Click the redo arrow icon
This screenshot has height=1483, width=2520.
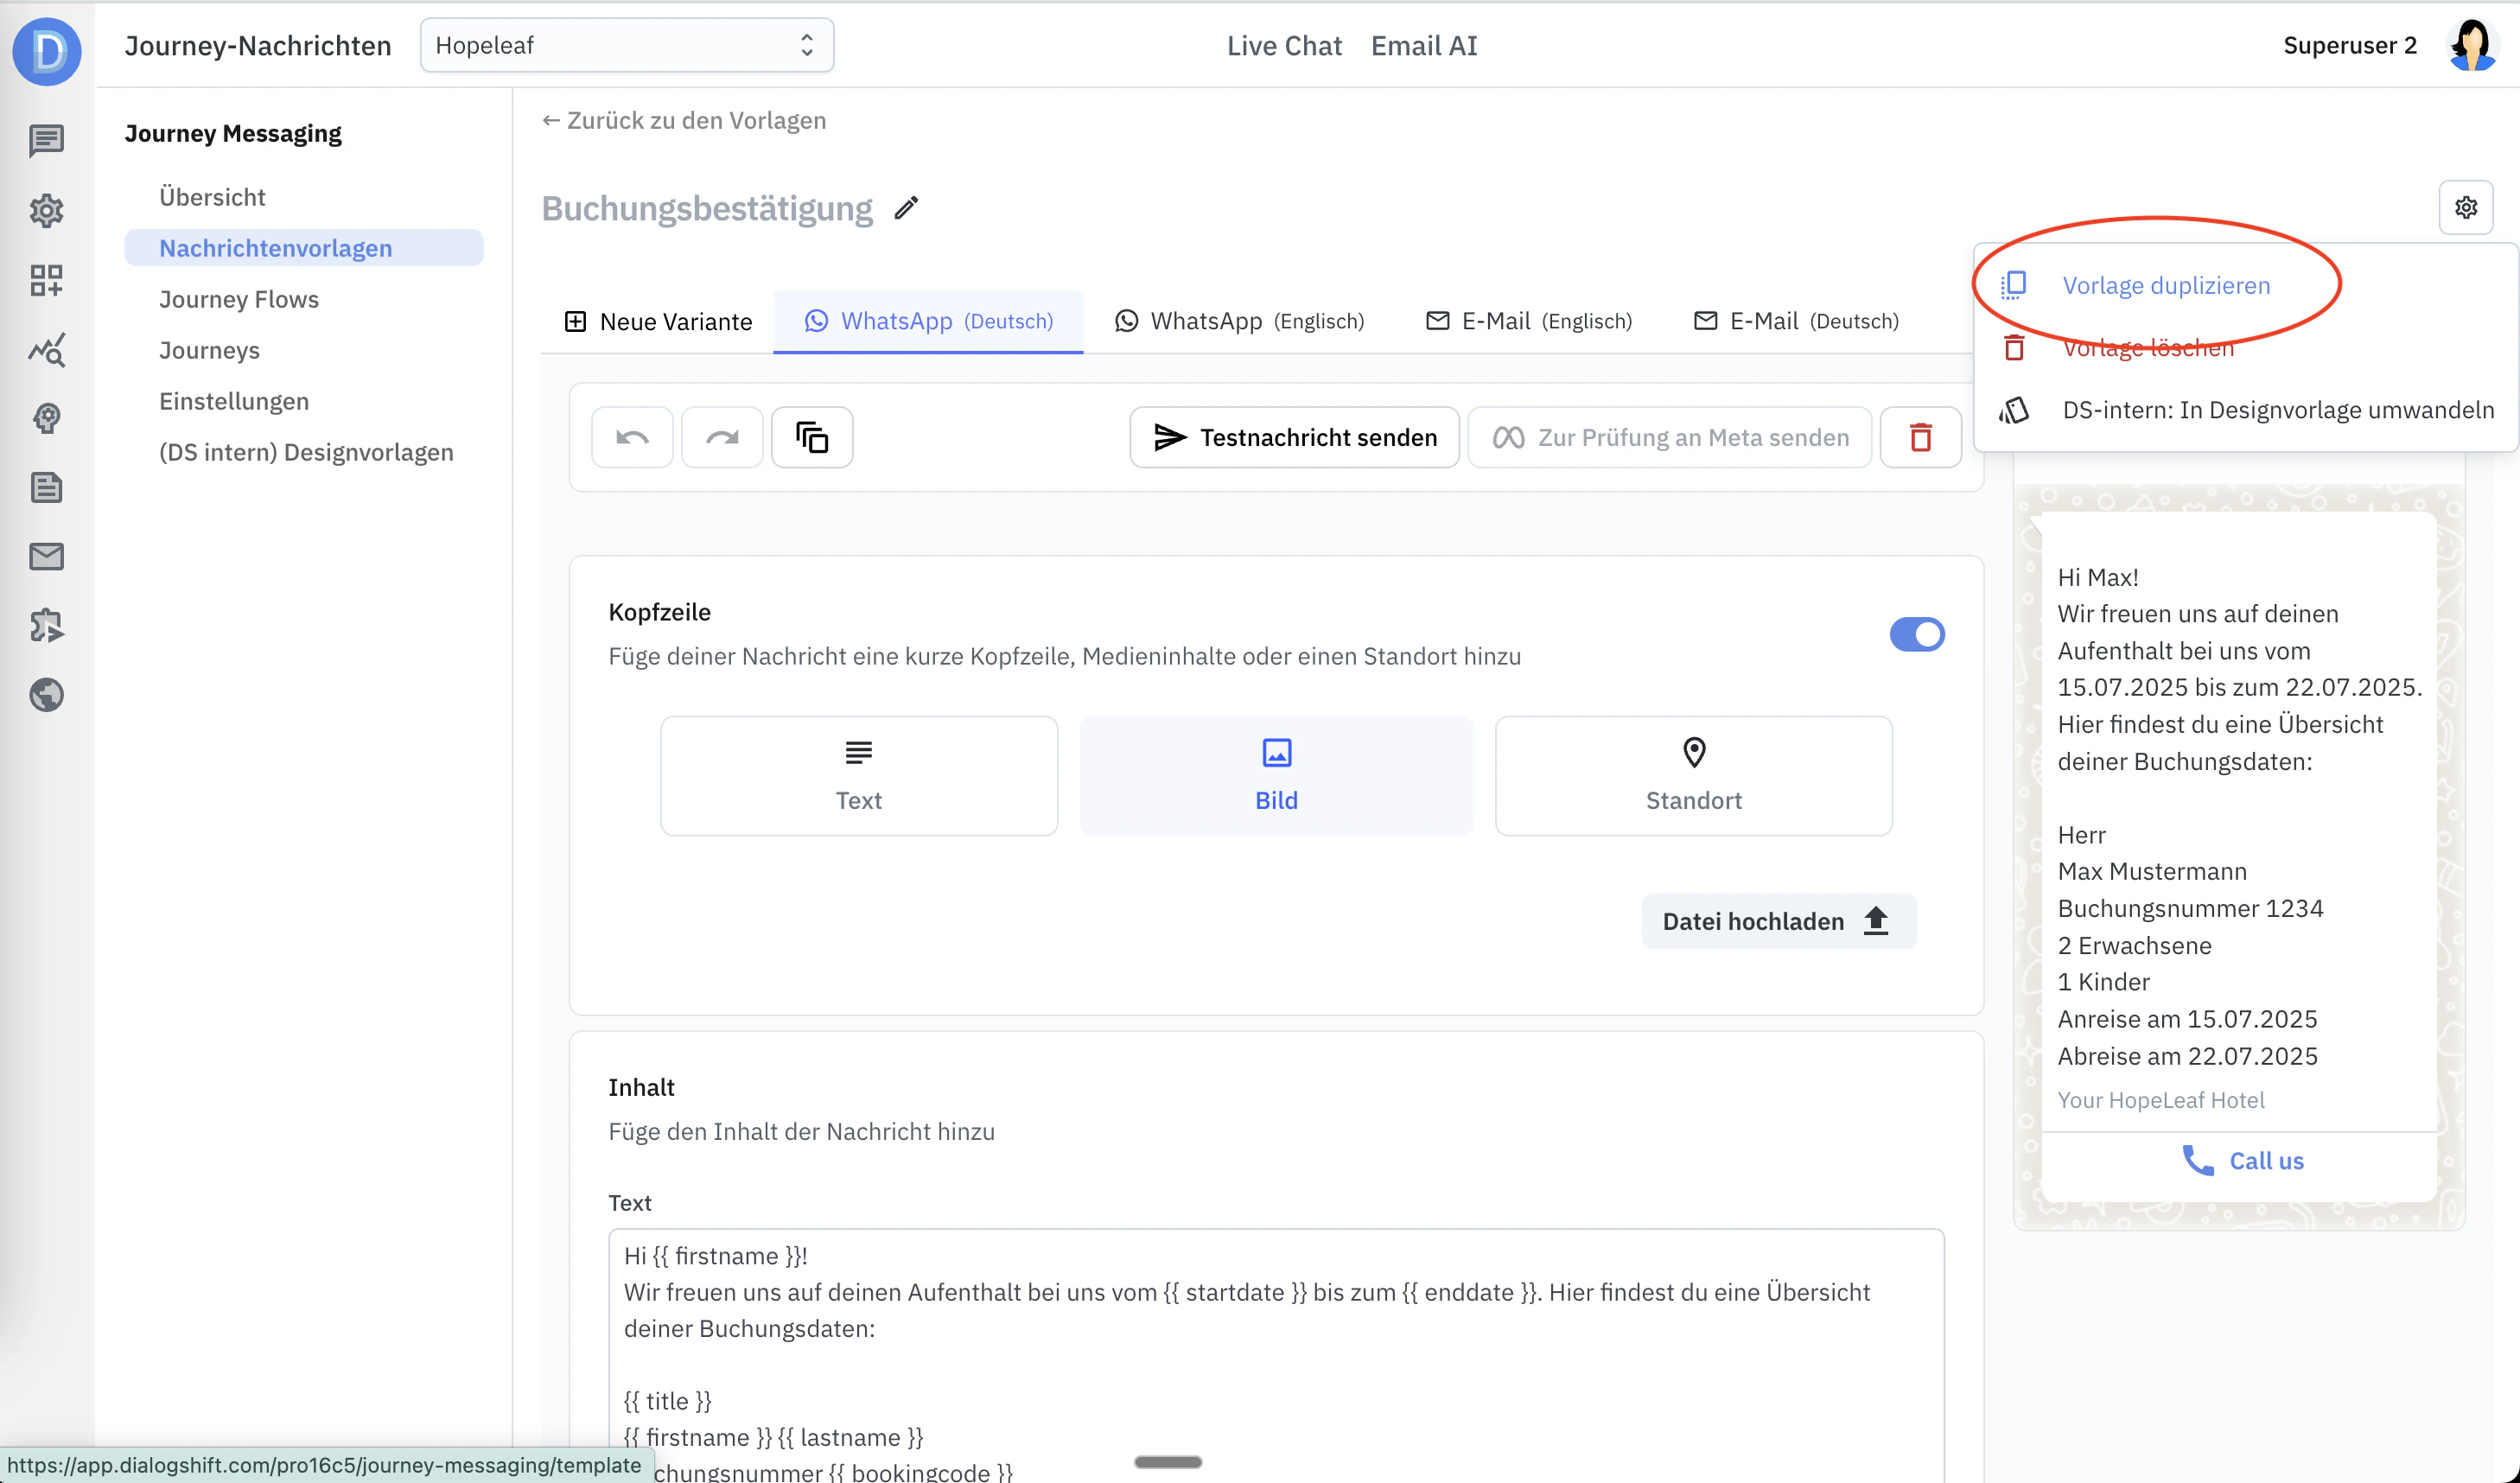tap(721, 437)
